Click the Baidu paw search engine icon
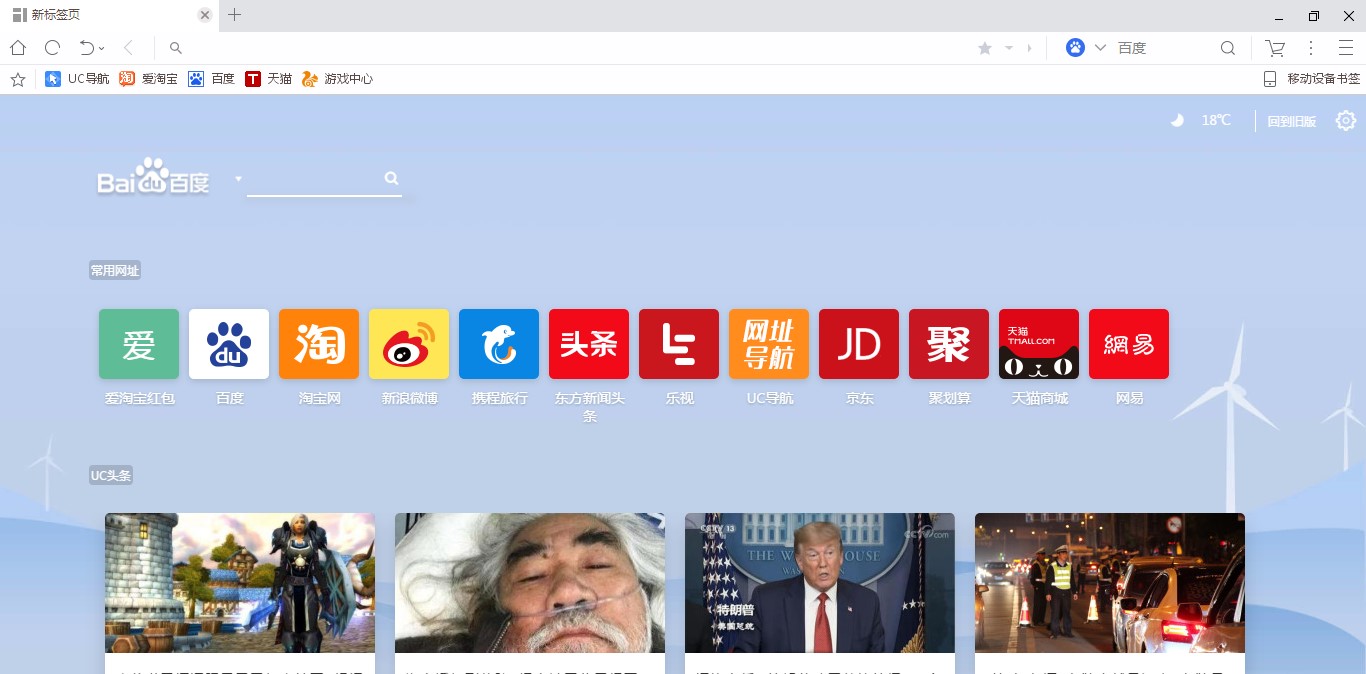This screenshot has height=674, width=1366. point(1075,48)
